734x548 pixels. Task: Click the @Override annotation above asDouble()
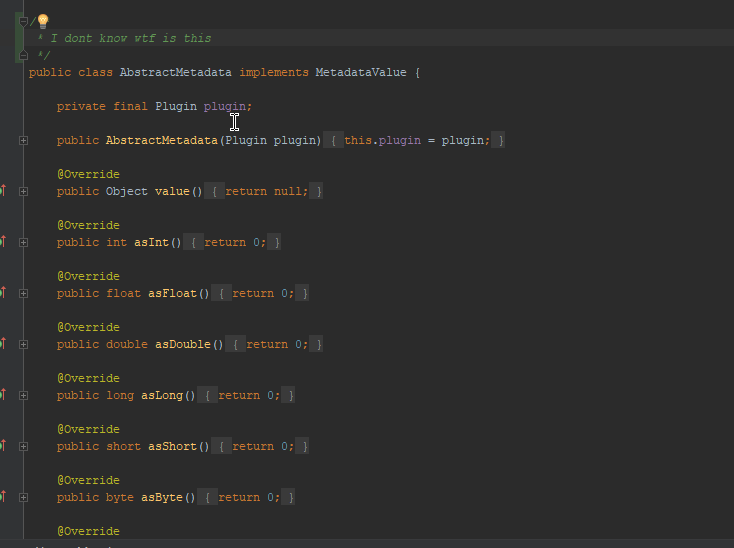[88, 328]
